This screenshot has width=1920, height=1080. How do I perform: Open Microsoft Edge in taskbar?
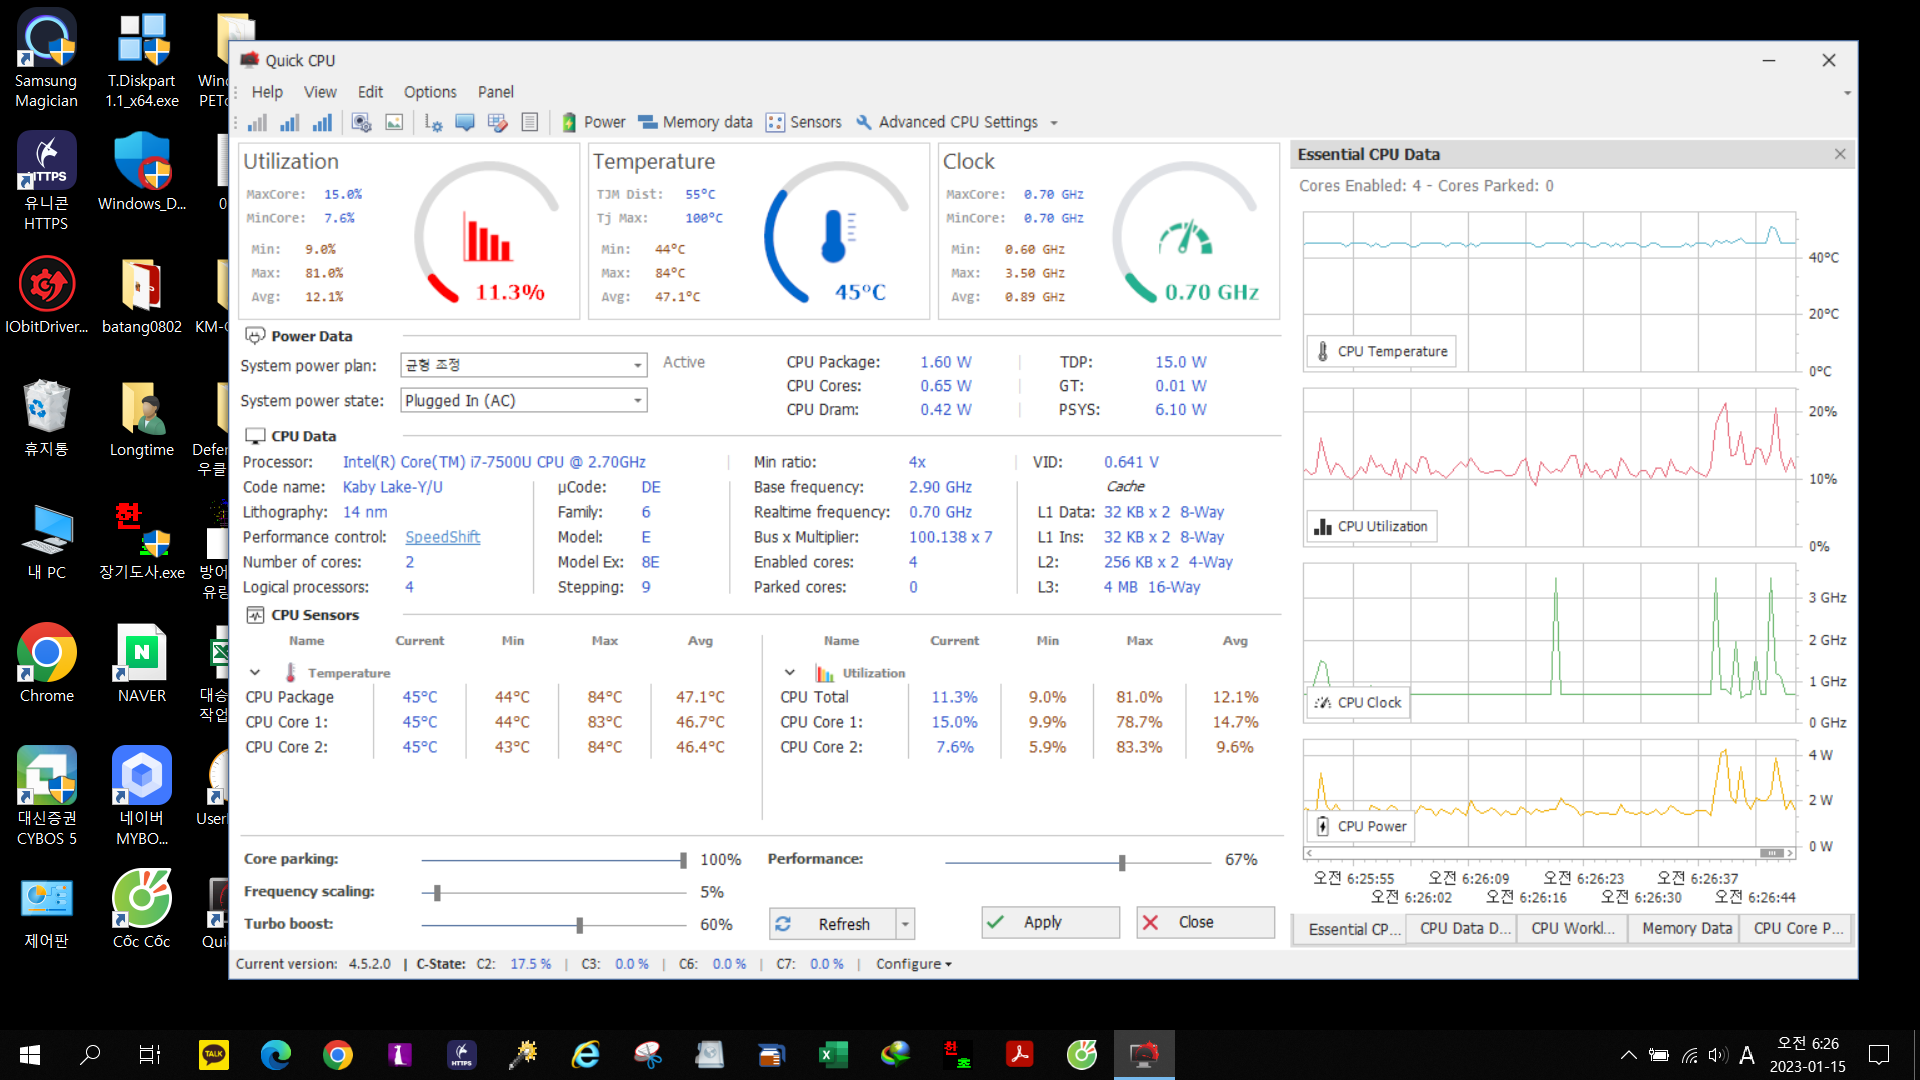tap(276, 1055)
